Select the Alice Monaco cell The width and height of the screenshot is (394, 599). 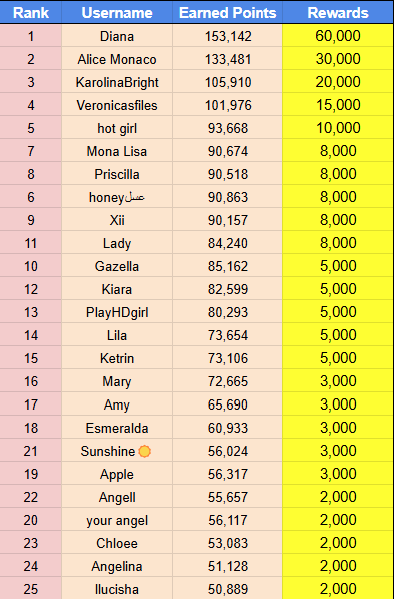click(x=117, y=59)
